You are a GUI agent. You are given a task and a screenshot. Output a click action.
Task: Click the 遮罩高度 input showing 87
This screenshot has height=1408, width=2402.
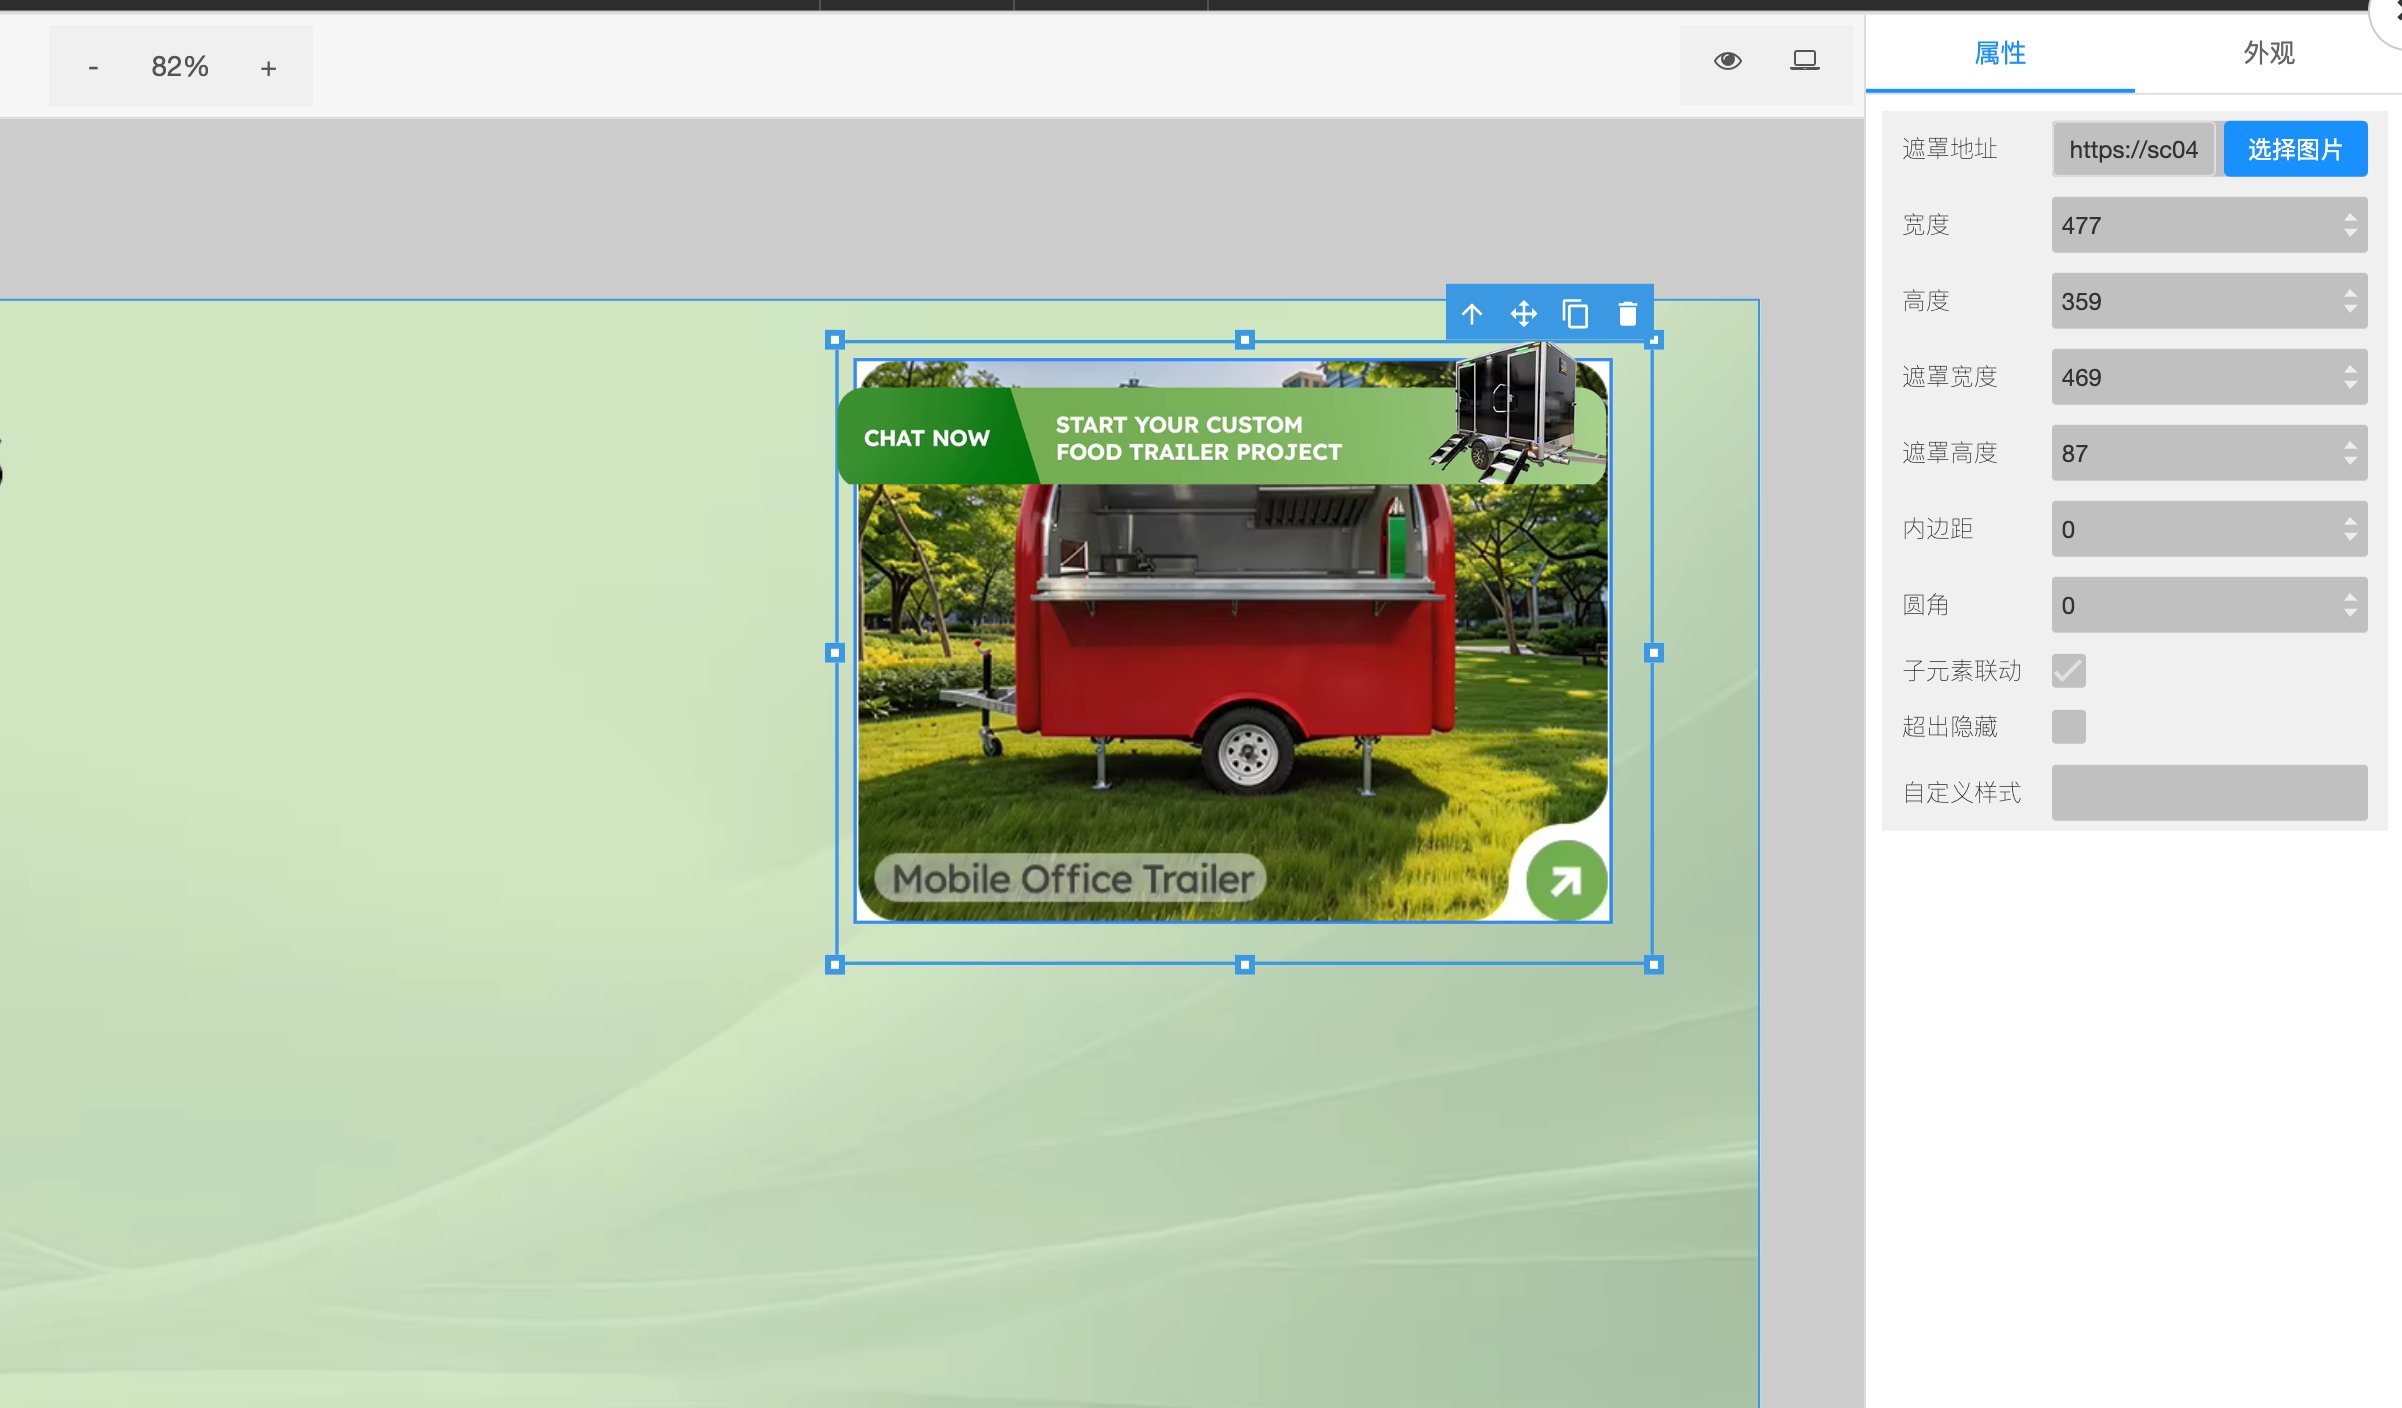(2209, 453)
